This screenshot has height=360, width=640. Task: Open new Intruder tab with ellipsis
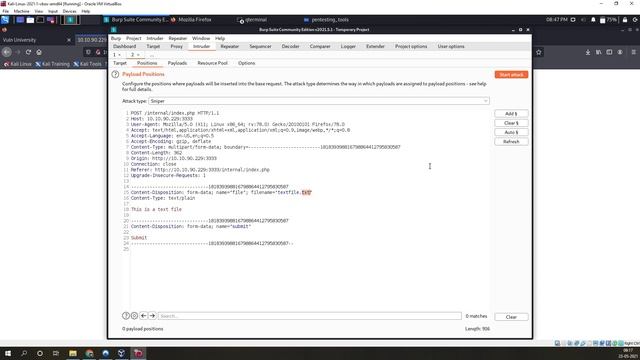[151, 55]
